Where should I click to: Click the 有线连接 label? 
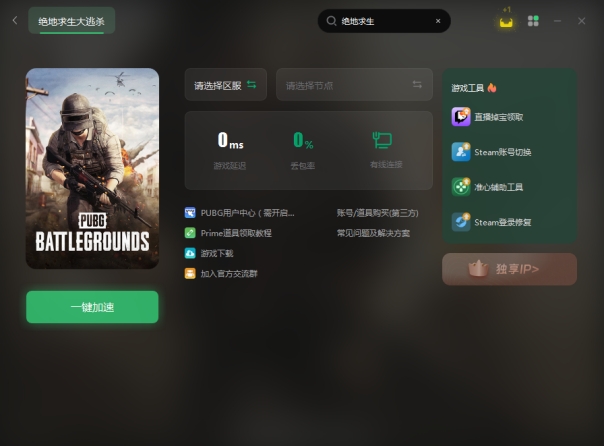386,165
